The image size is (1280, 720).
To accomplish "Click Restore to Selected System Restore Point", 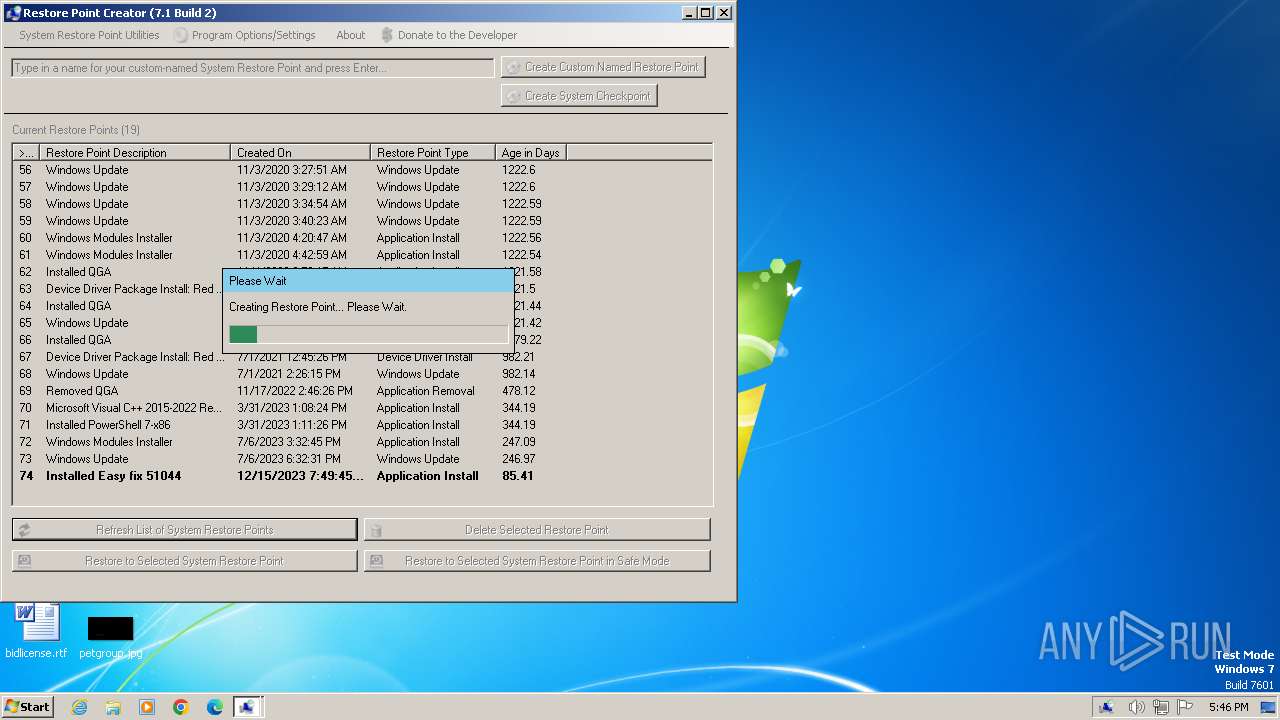I will pyautogui.click(x=184, y=561).
